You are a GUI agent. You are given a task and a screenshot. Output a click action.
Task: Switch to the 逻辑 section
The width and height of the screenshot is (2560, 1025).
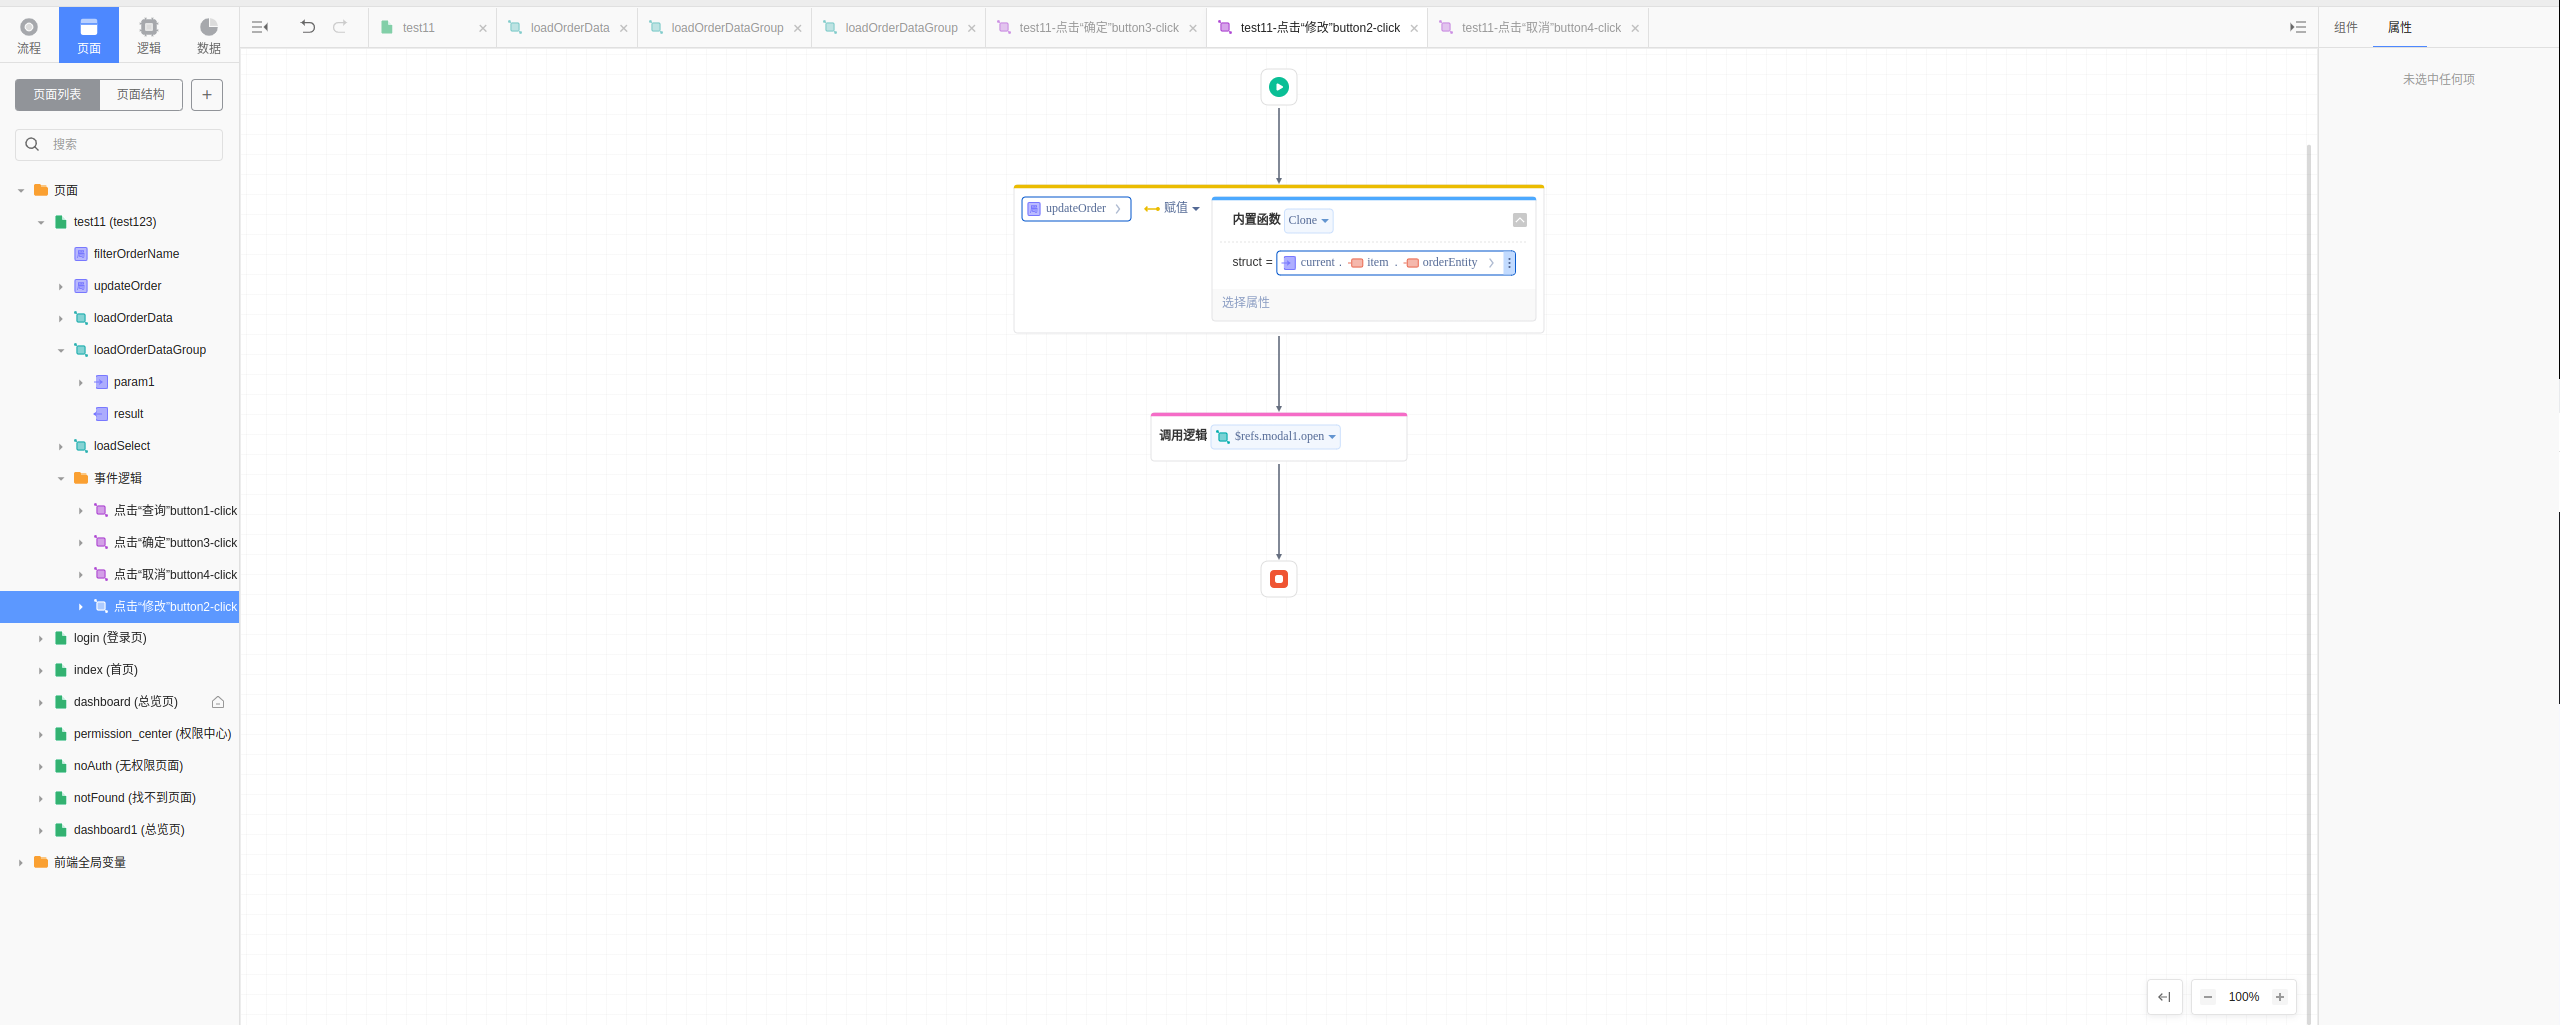coord(149,35)
